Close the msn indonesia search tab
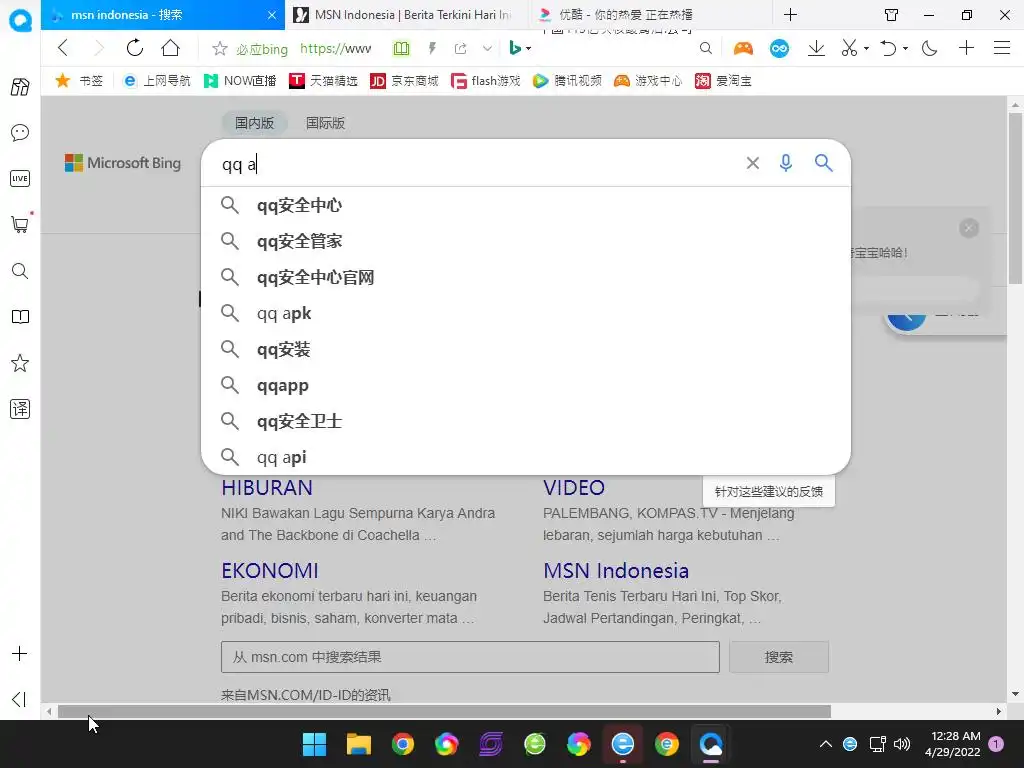The width and height of the screenshot is (1024, 768). pos(272,14)
